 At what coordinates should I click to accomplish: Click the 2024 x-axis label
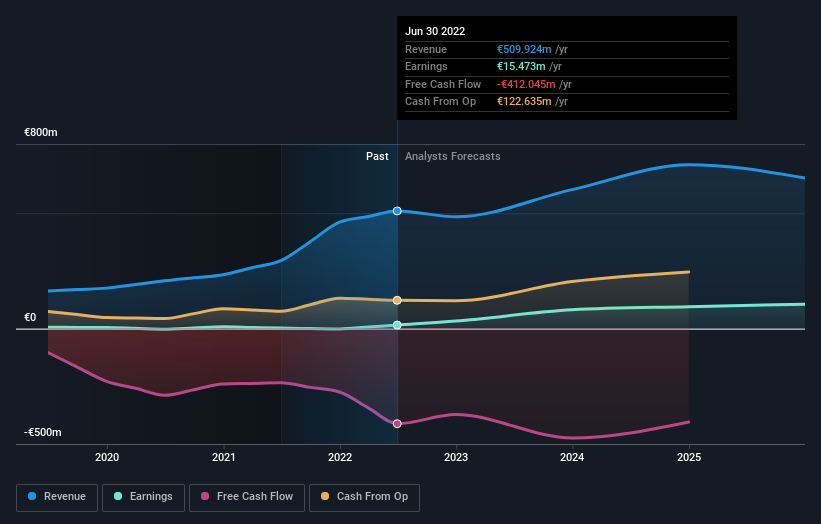click(572, 457)
